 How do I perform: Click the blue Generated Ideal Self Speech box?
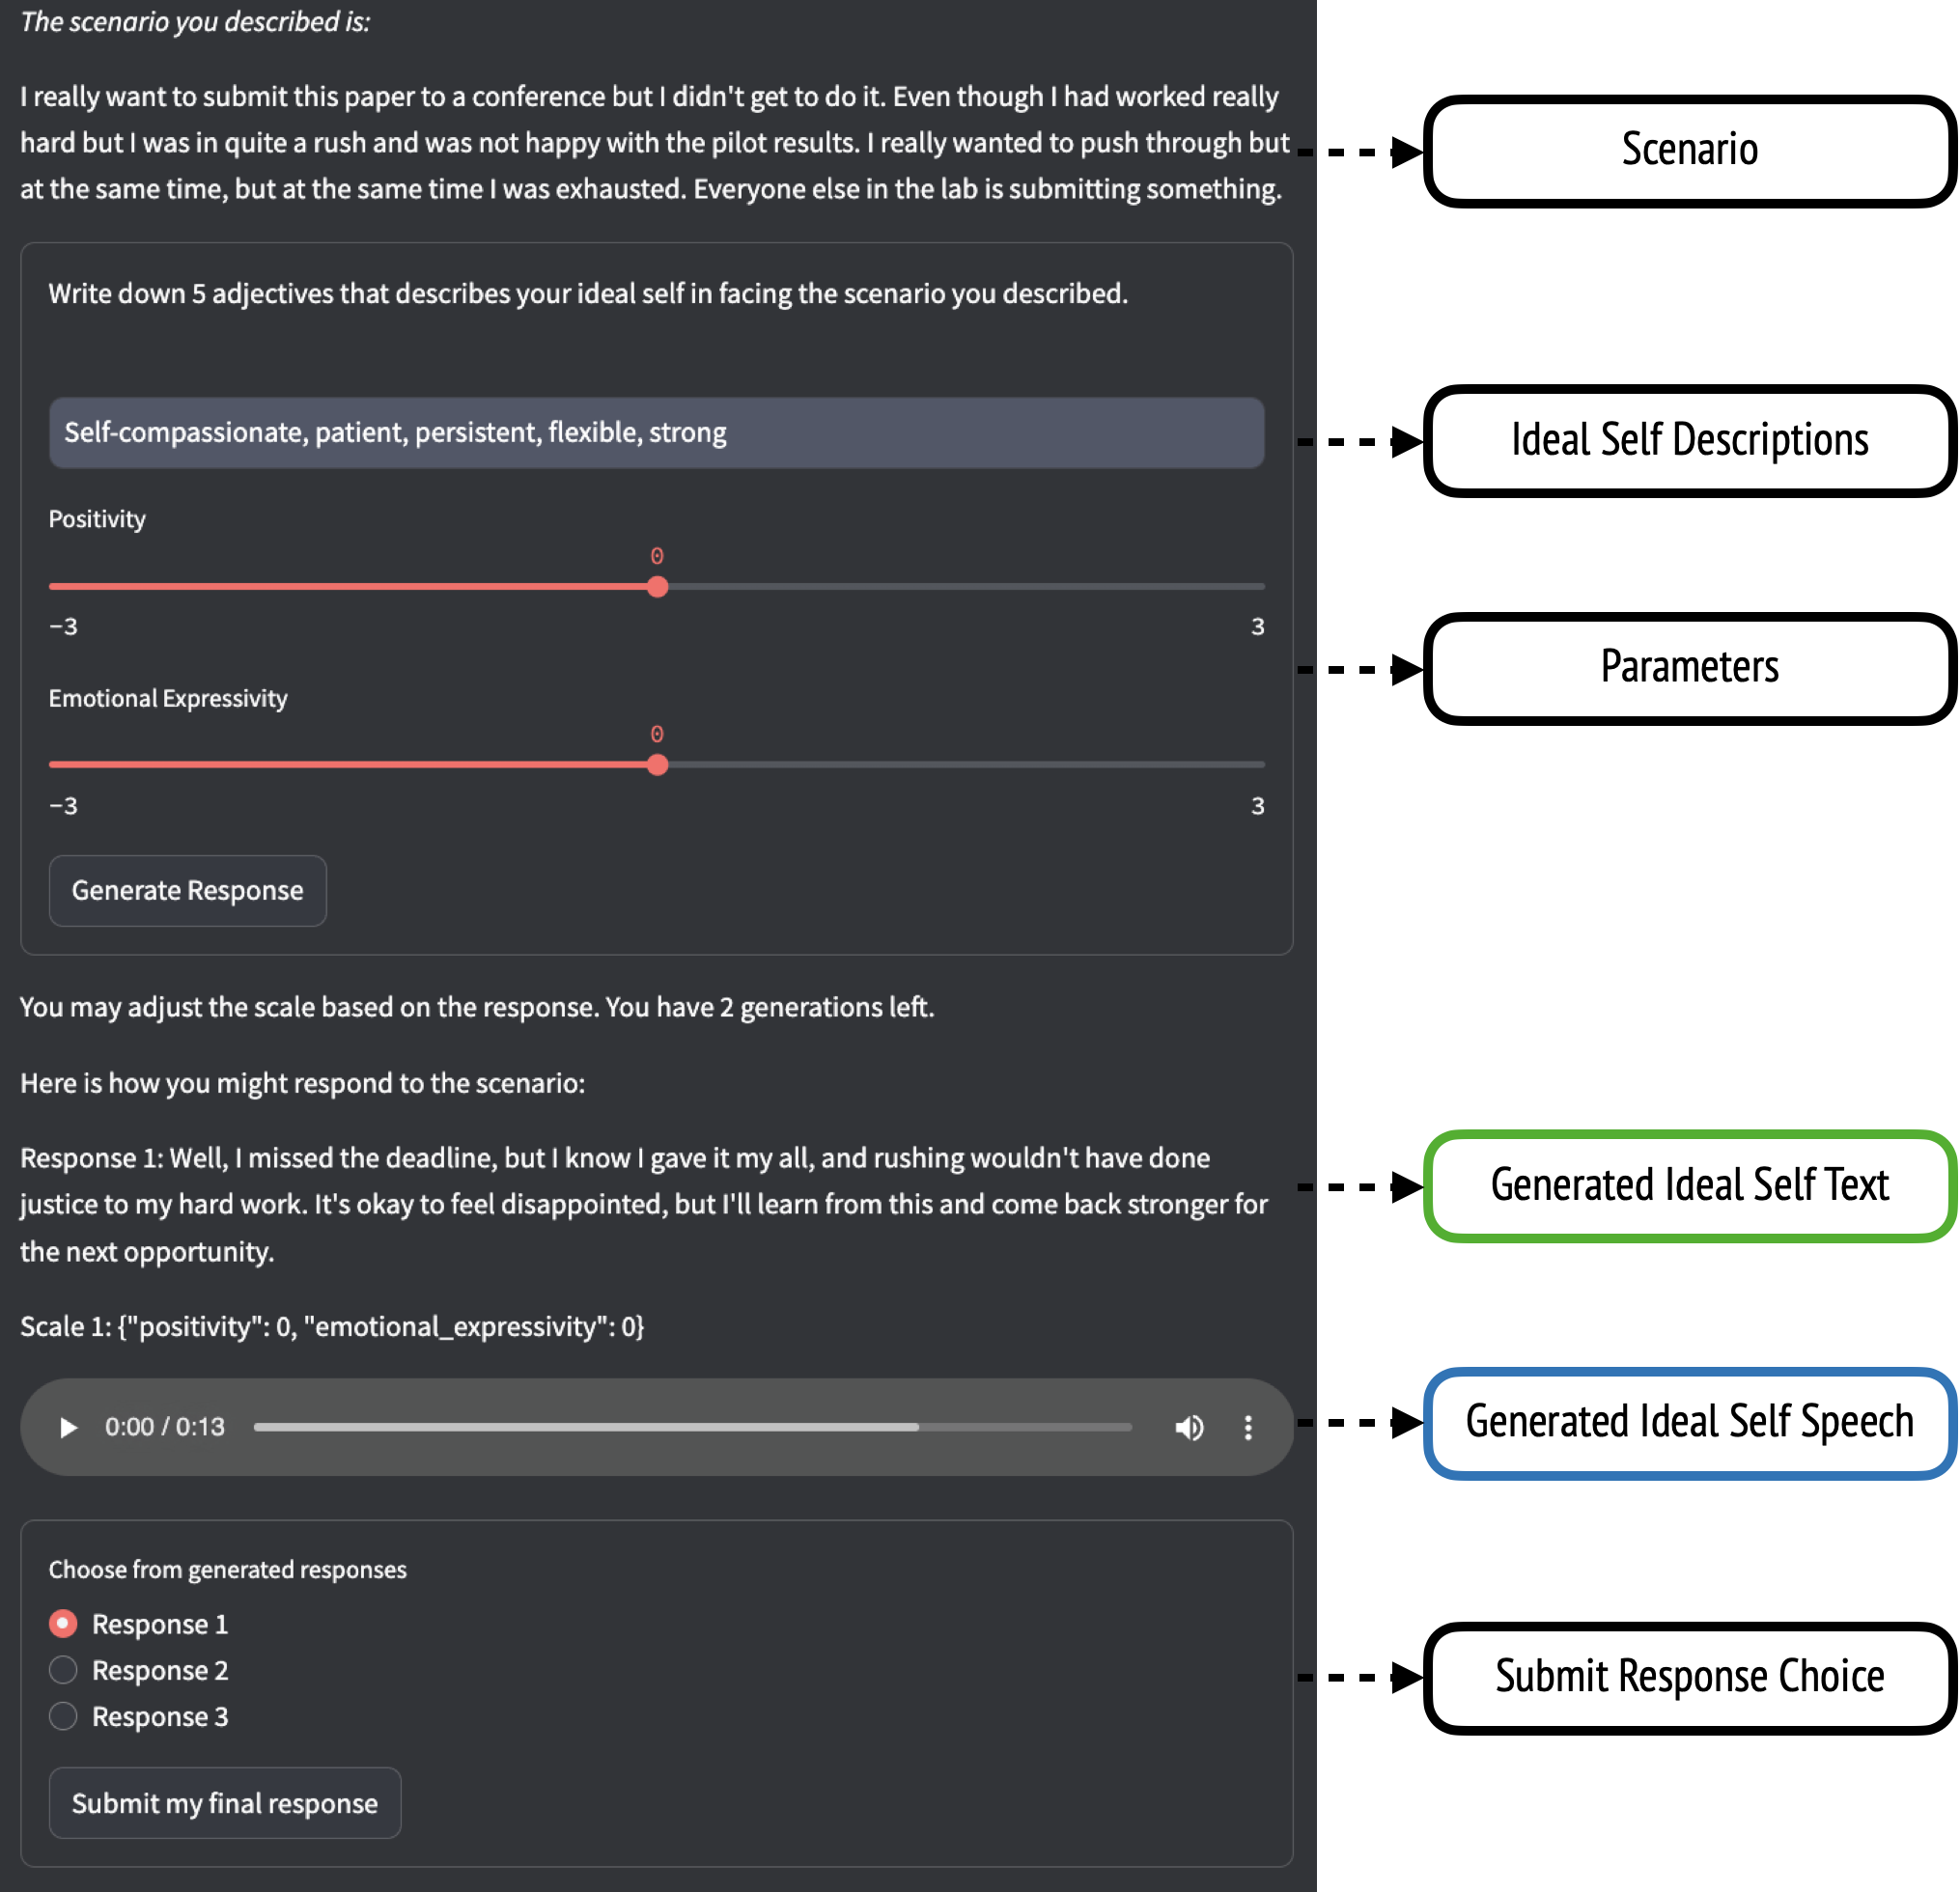click(1689, 1422)
